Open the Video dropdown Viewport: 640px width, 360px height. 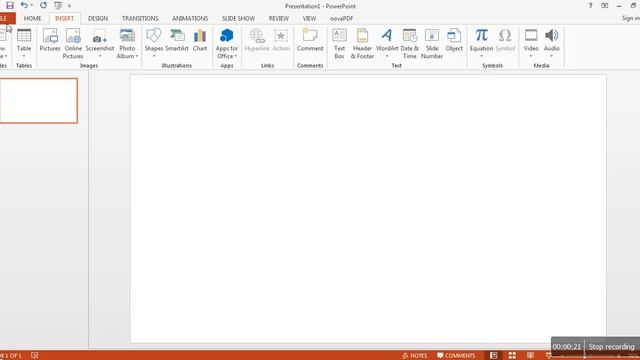[x=531, y=42]
